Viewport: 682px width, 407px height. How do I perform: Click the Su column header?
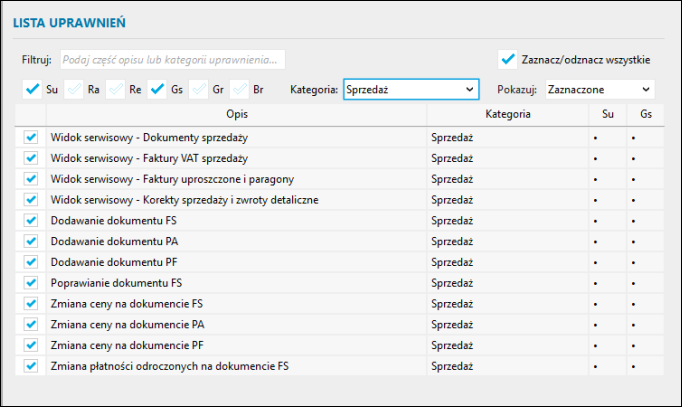pyautogui.click(x=609, y=114)
